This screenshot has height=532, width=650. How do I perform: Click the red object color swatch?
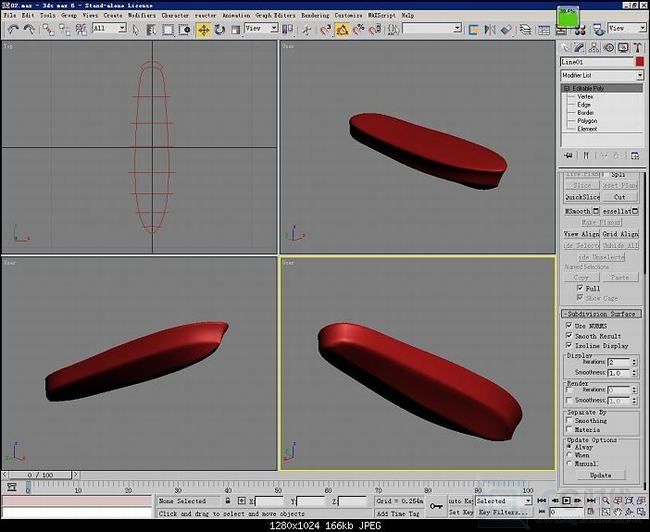(x=640, y=62)
